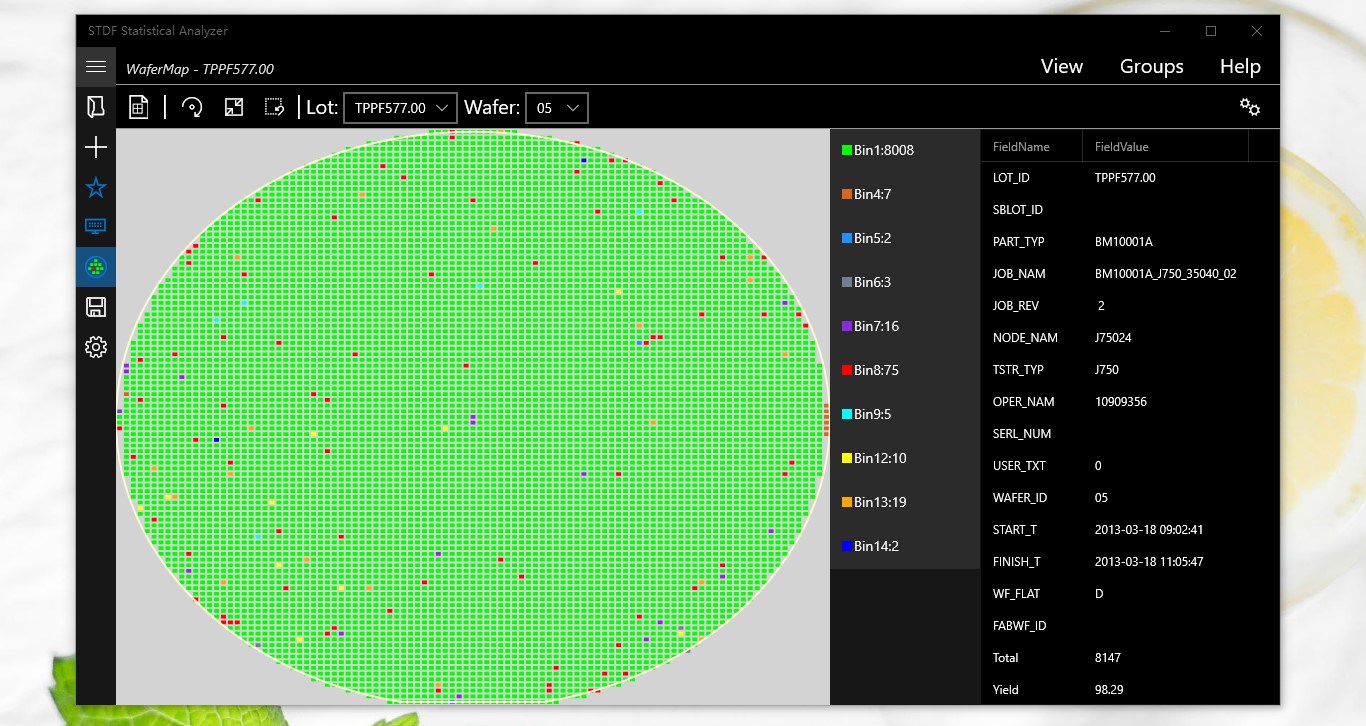This screenshot has height=726, width=1366.
Task: Select the WF_FLAT field name
Action: coord(1016,594)
